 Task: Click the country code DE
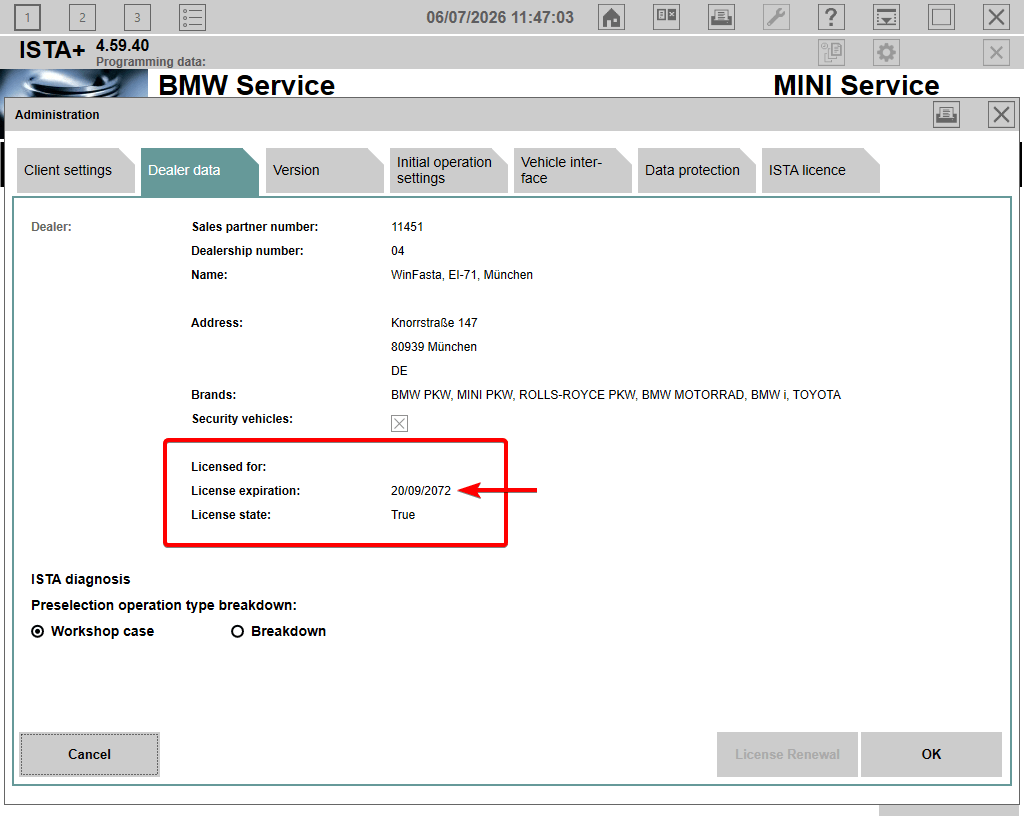[x=399, y=371]
